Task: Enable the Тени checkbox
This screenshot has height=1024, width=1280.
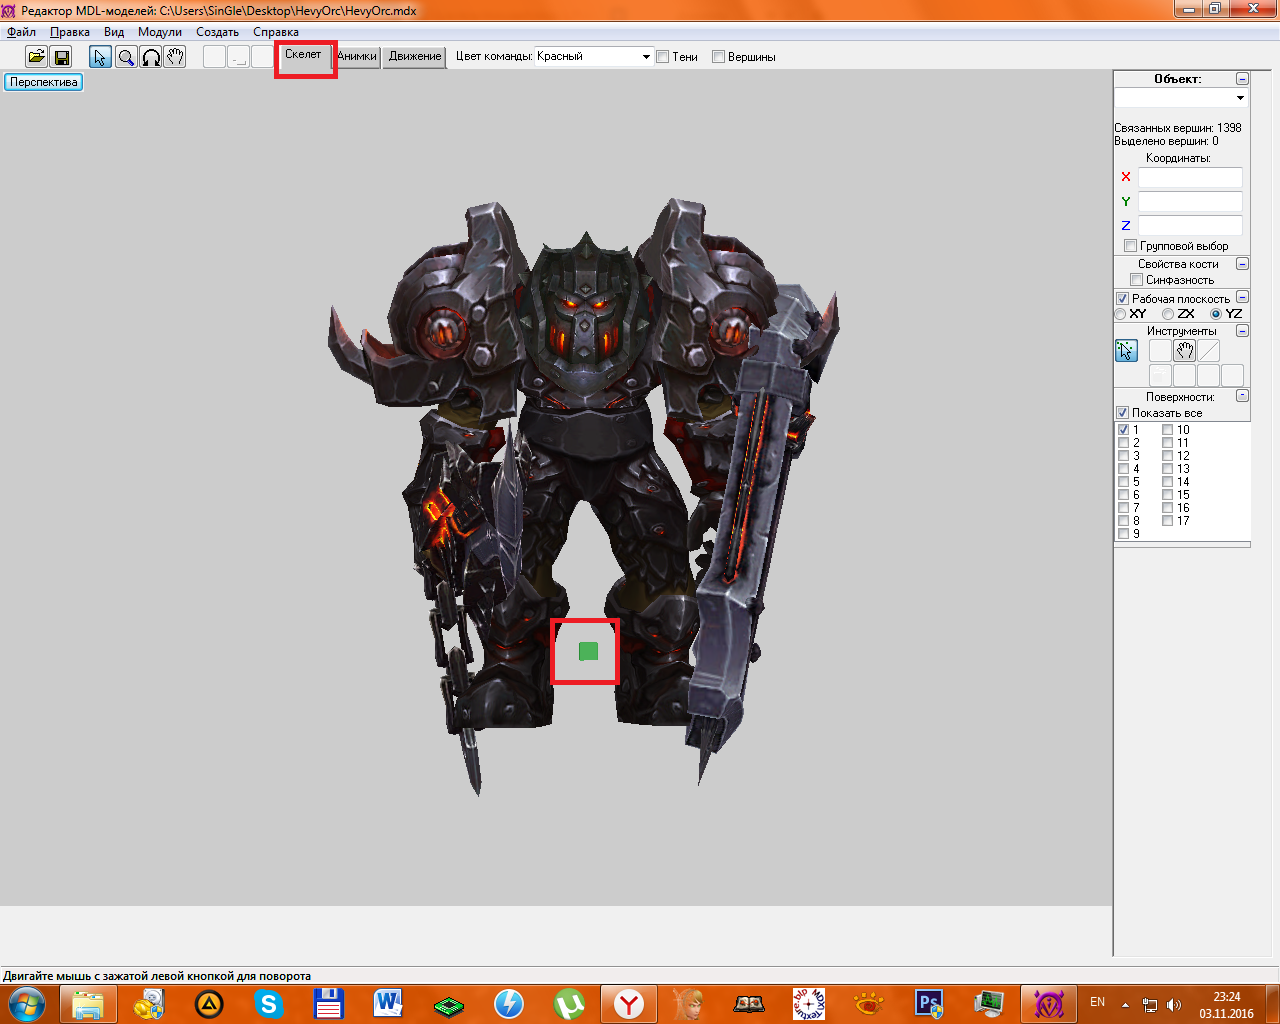Action: 663,57
